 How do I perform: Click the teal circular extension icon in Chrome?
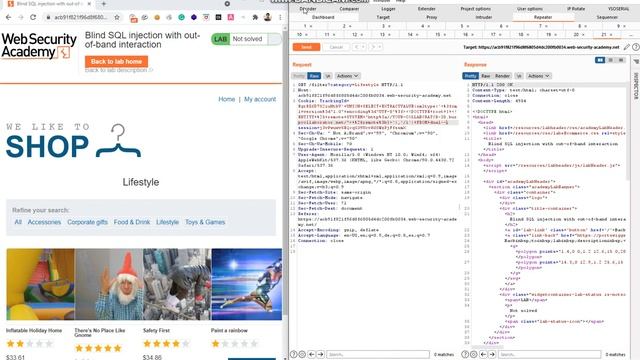[182, 17]
